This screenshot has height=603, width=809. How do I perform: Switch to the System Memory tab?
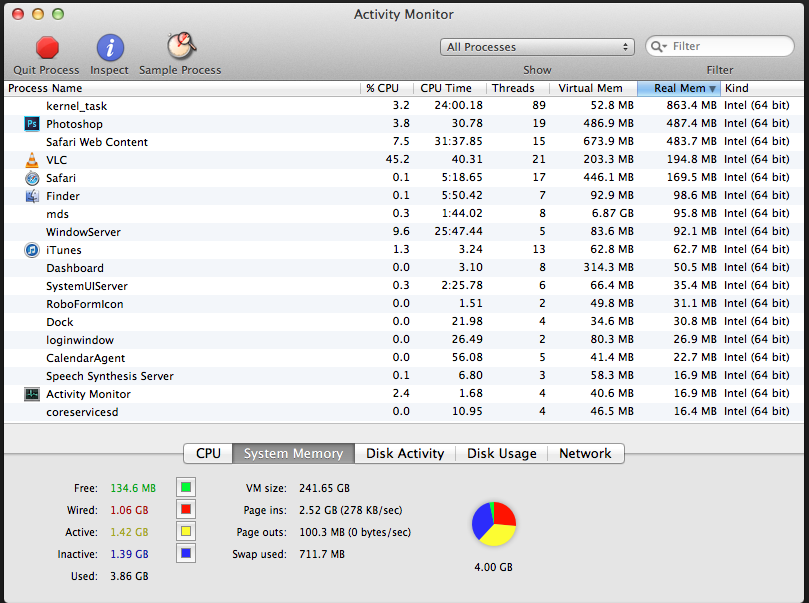pyautogui.click(x=293, y=453)
